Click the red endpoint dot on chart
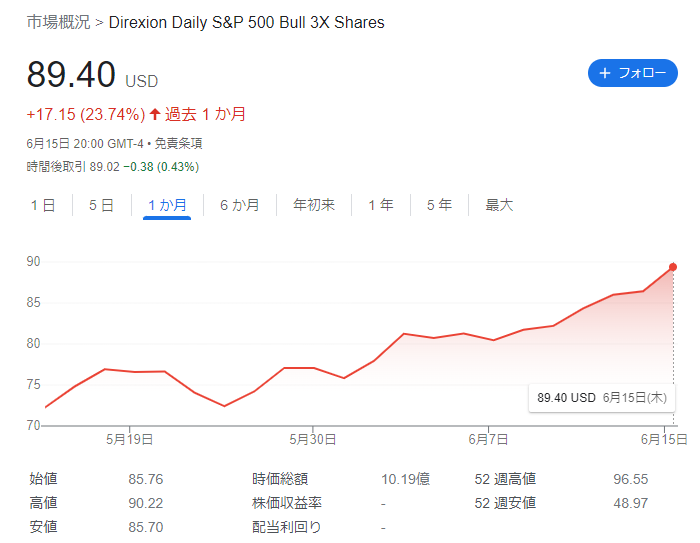The height and width of the screenshot is (543, 700). coord(673,267)
